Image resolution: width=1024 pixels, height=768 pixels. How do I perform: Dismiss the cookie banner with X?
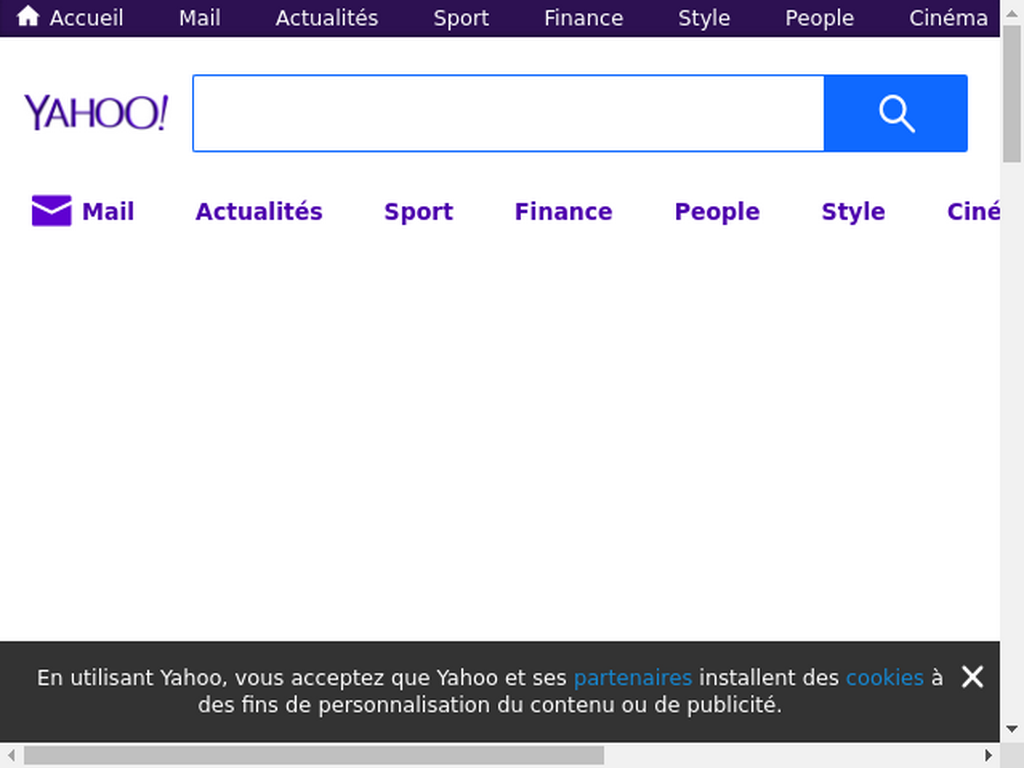pyautogui.click(x=972, y=677)
